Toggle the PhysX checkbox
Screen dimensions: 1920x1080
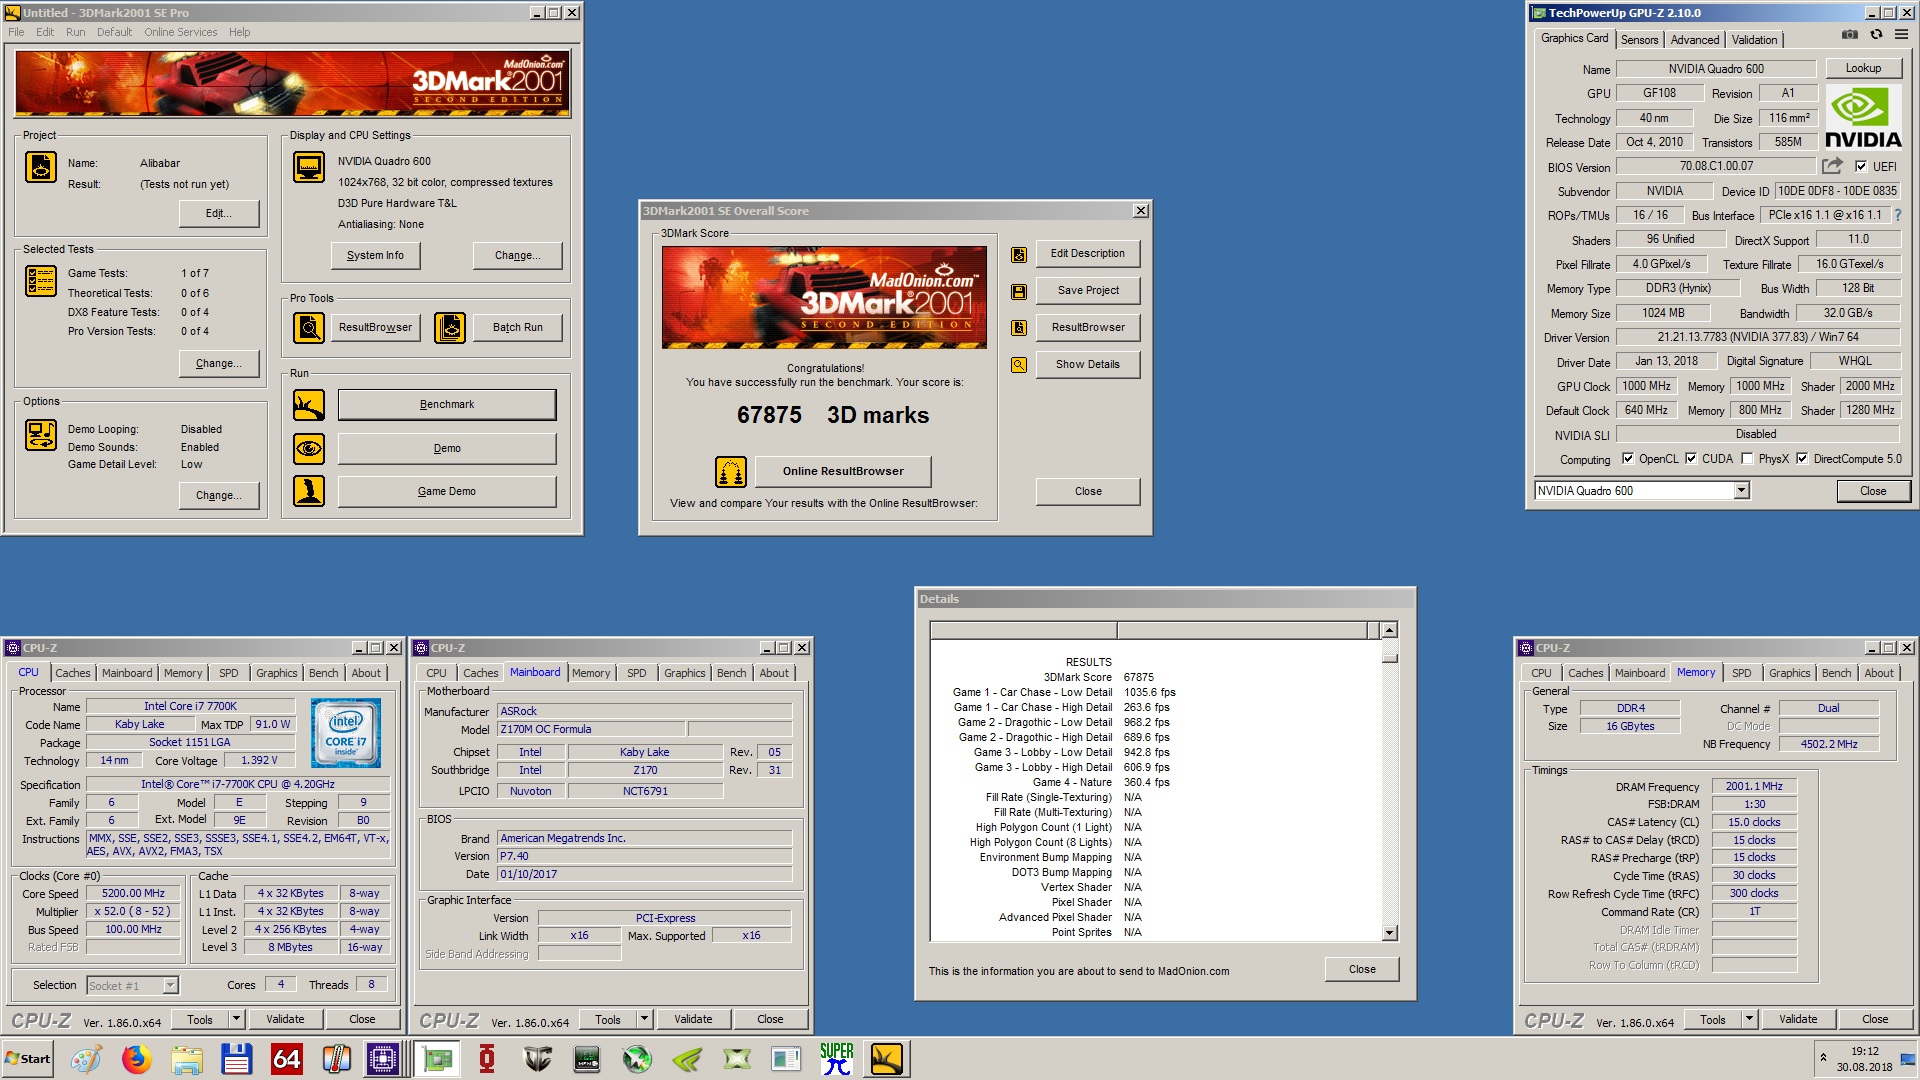coord(1747,459)
